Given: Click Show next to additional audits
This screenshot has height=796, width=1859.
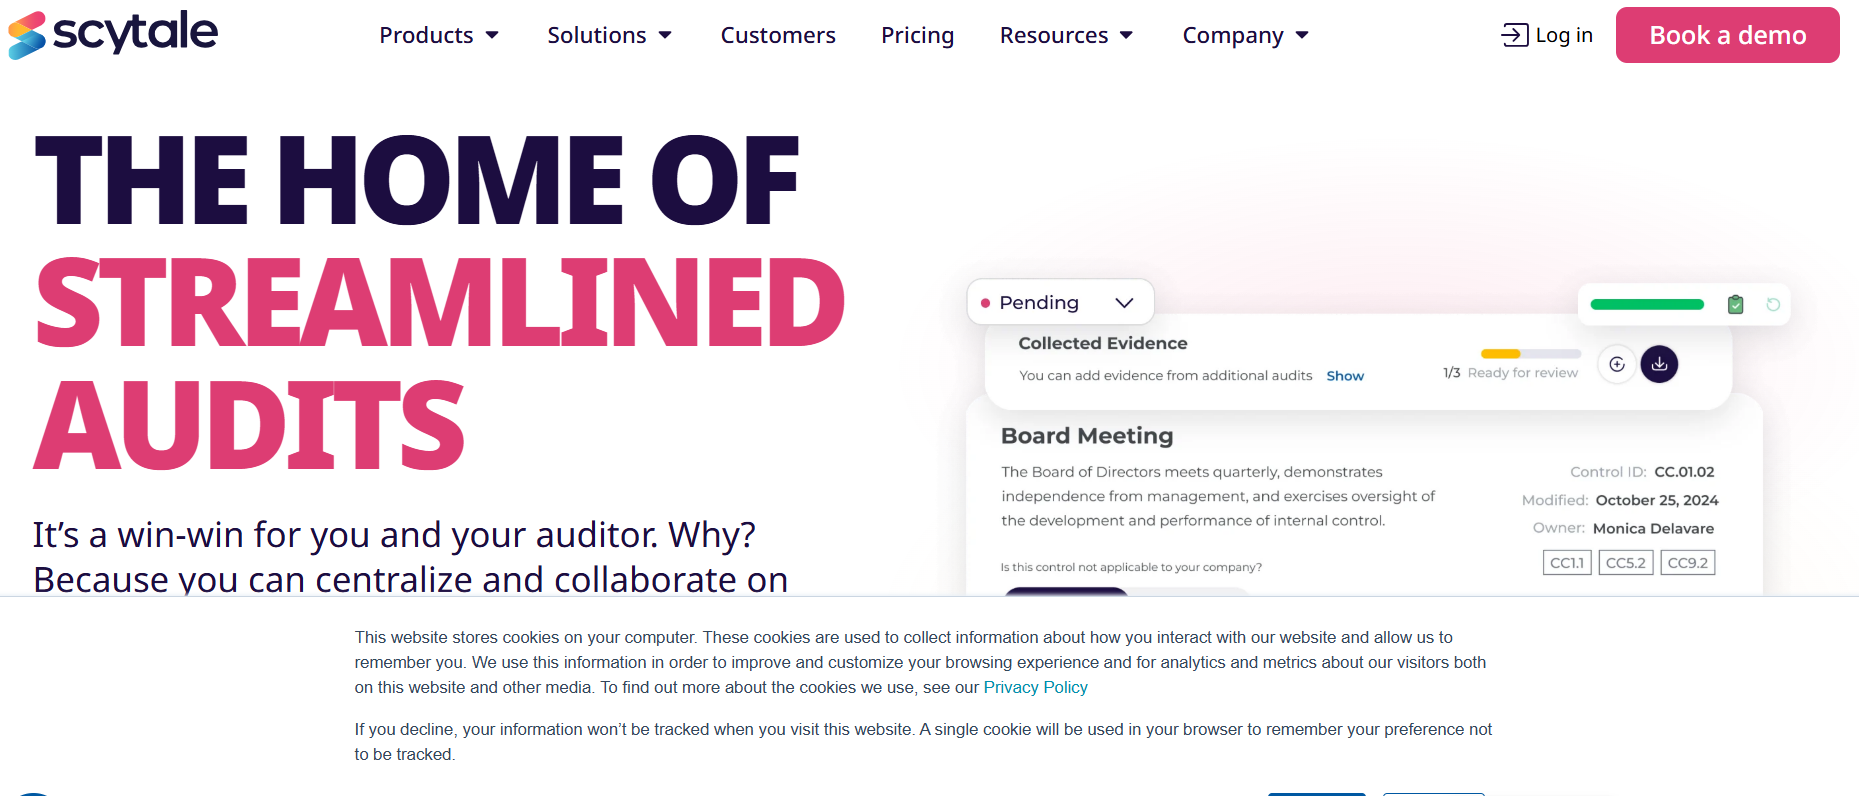Looking at the screenshot, I should pos(1345,376).
